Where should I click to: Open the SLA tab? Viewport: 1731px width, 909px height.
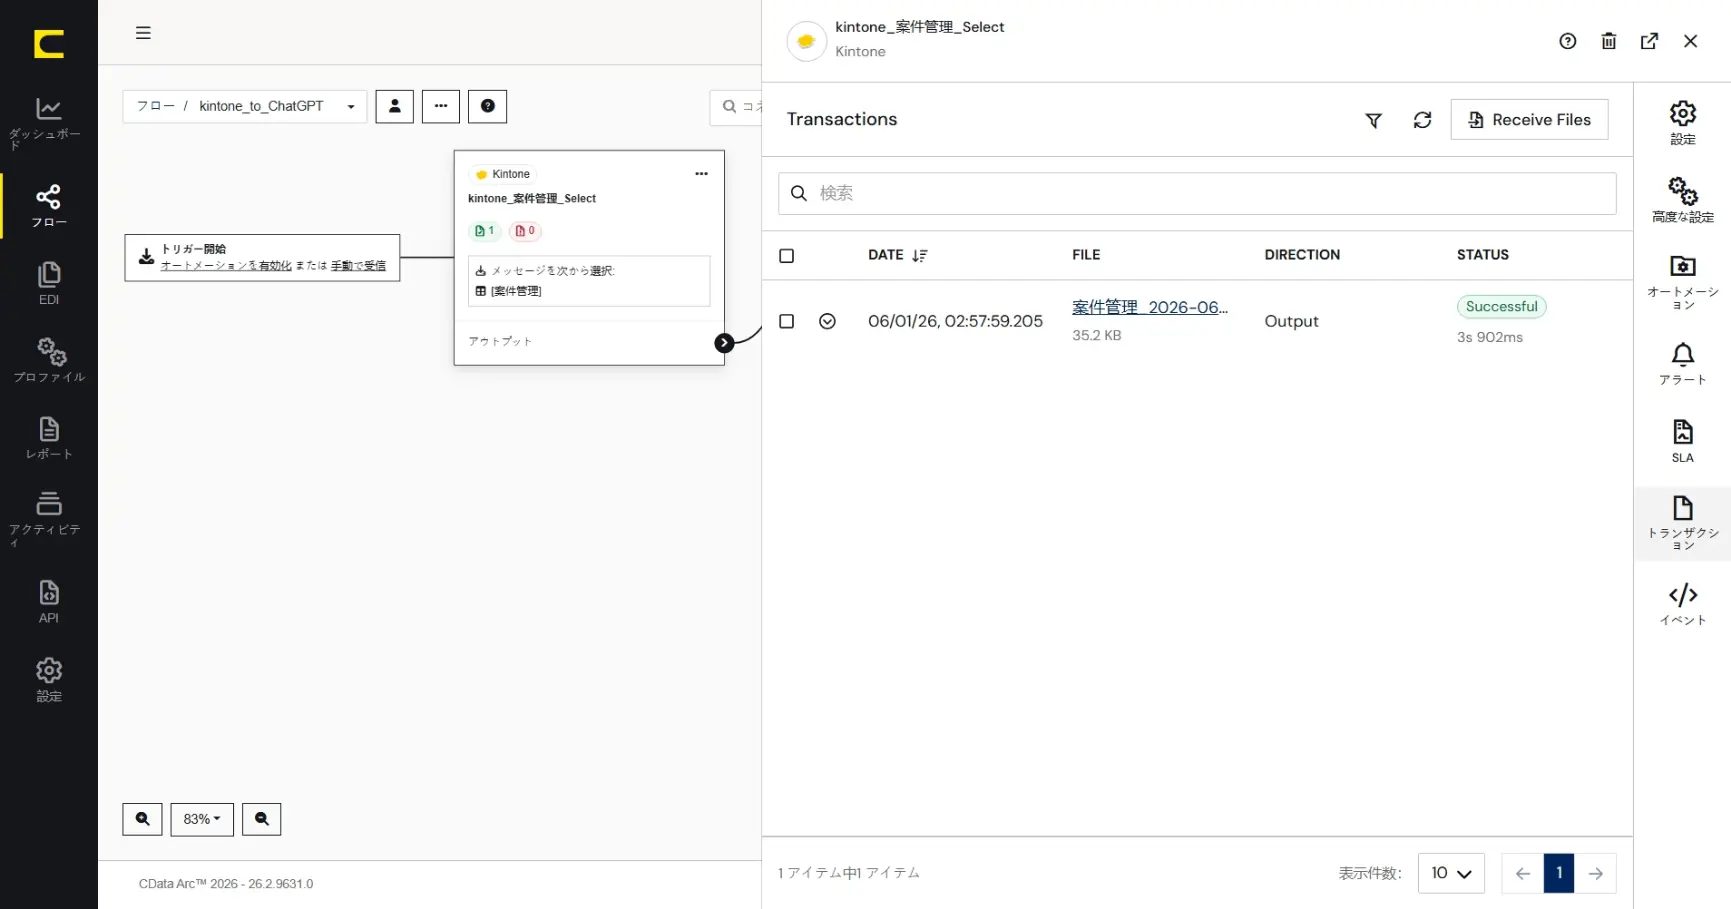pos(1683,441)
